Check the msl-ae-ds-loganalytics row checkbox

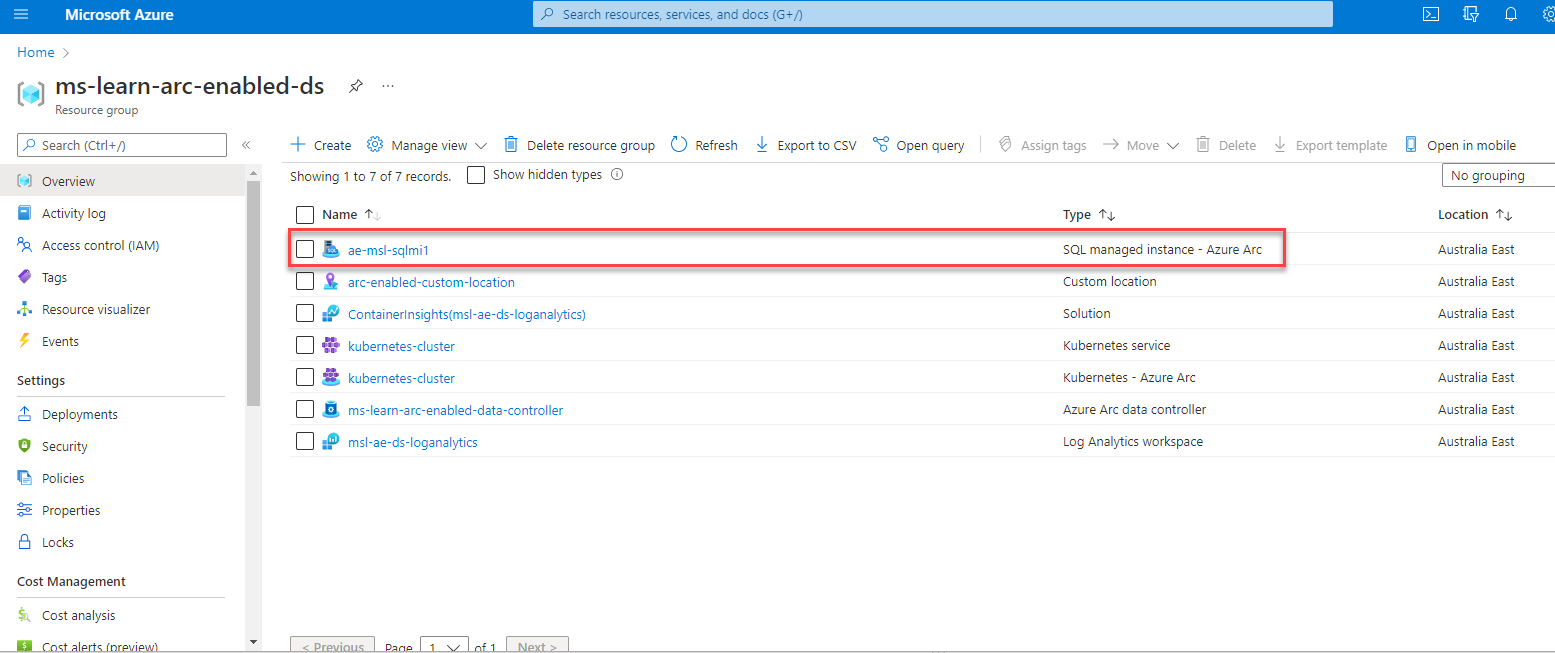tap(305, 441)
